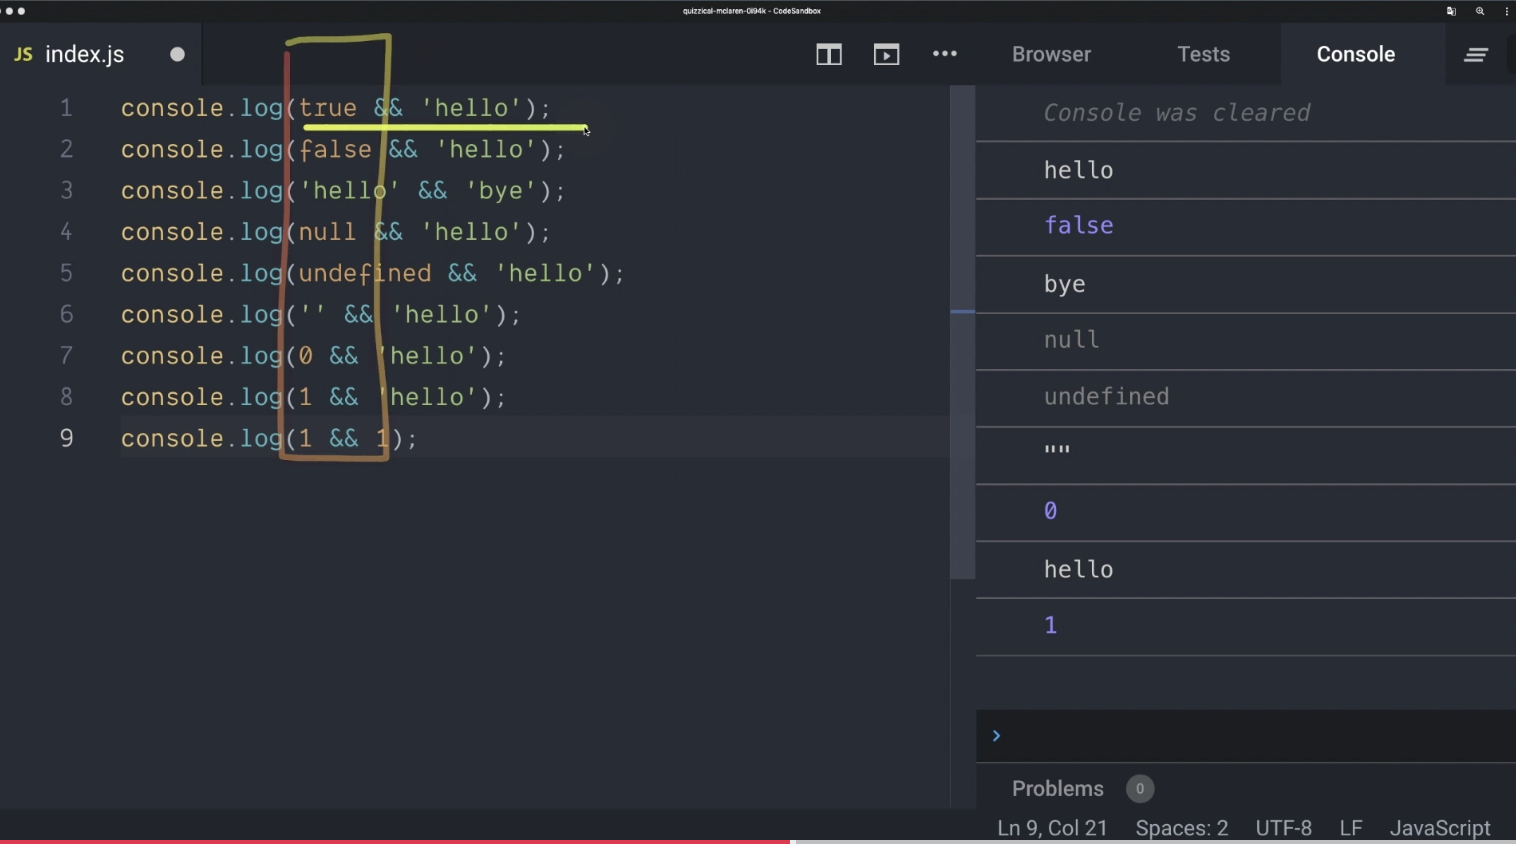Click 'hello' string in line 6

point(441,314)
